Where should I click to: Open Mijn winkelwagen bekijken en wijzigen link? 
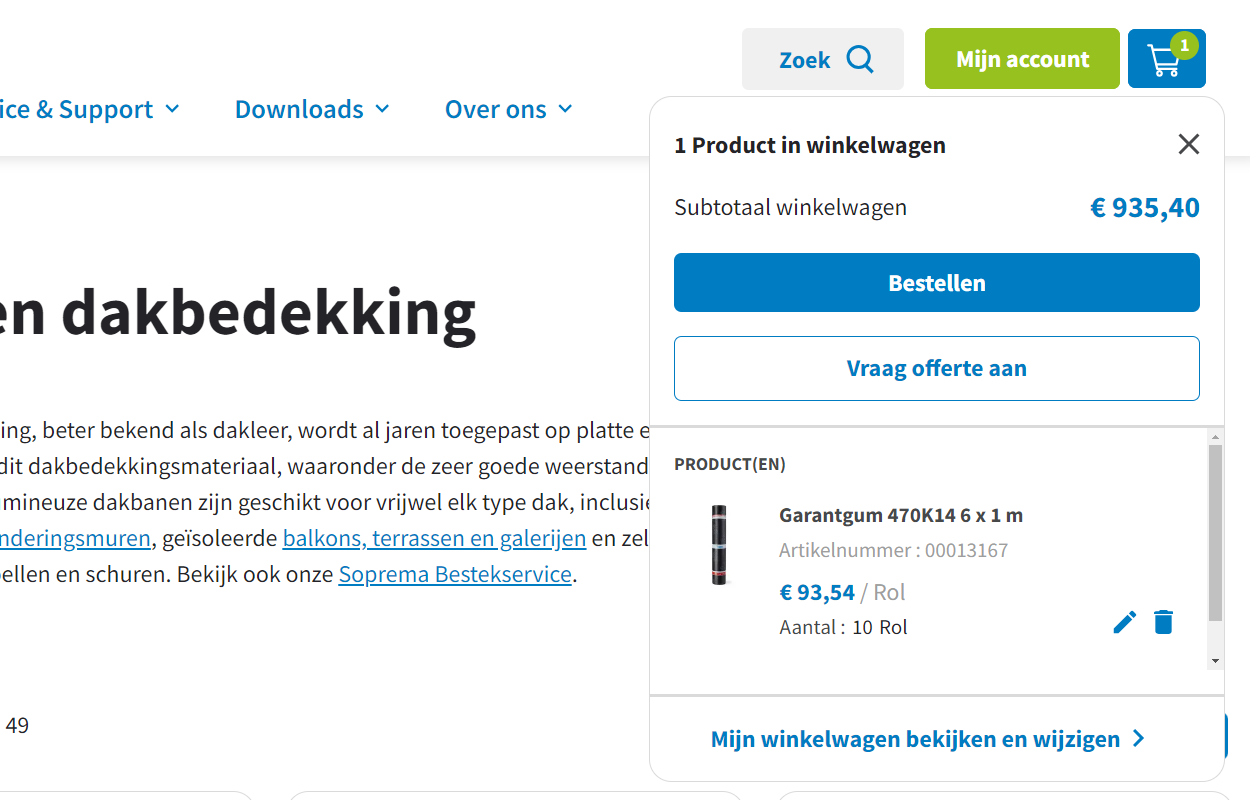coord(915,739)
